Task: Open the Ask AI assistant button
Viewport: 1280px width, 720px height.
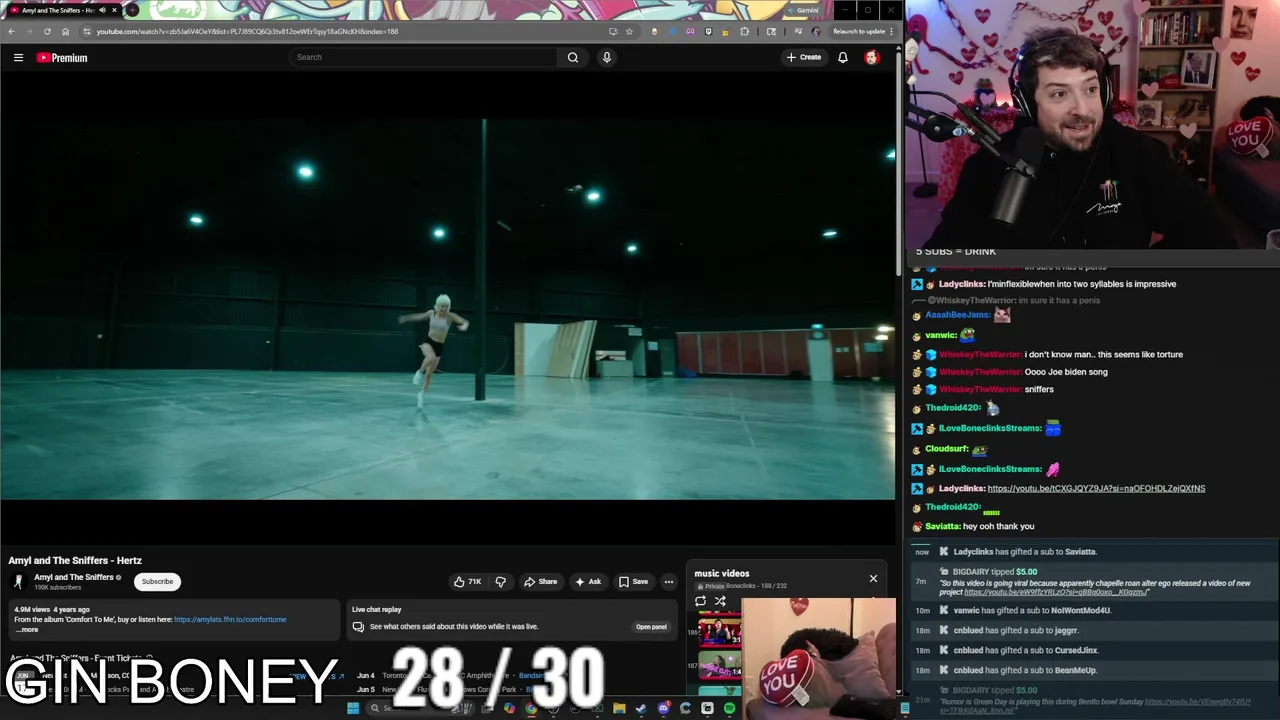Action: tap(588, 582)
